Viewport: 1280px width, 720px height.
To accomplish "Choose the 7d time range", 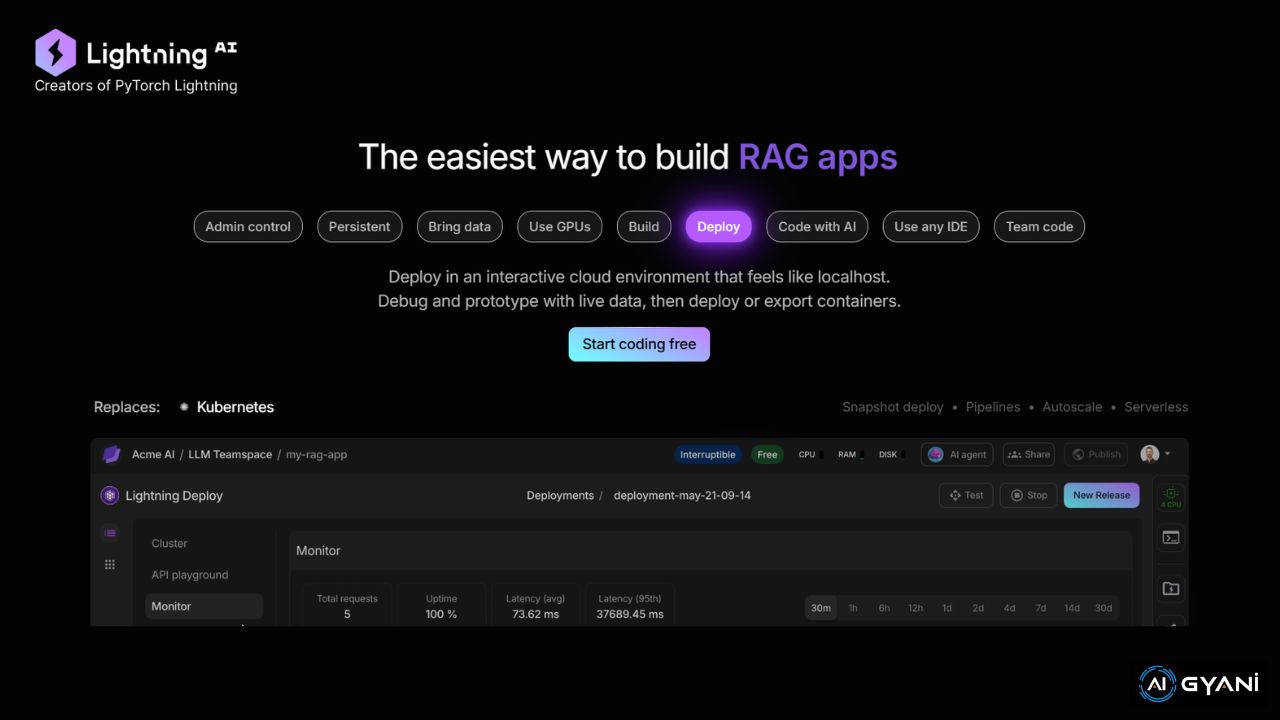I will tap(1041, 608).
